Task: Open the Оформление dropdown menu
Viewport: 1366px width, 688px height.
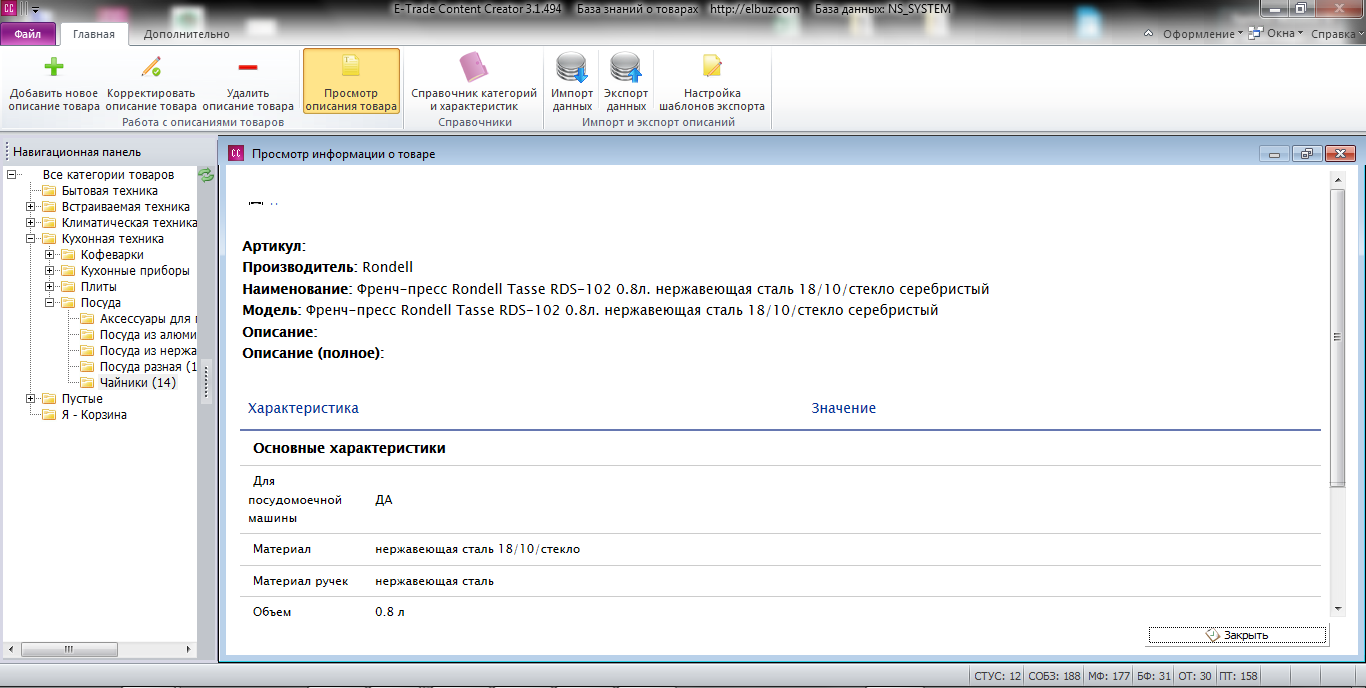Action: click(1202, 34)
